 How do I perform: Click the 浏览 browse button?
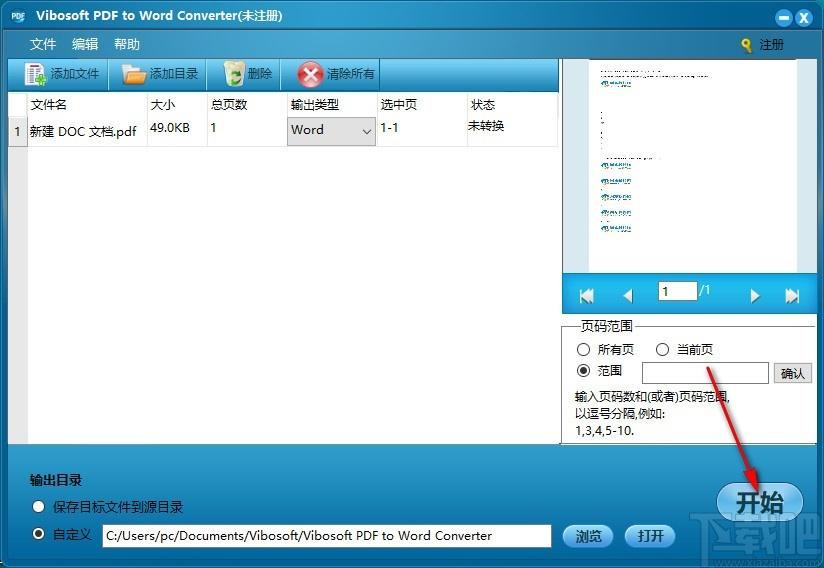[588, 536]
